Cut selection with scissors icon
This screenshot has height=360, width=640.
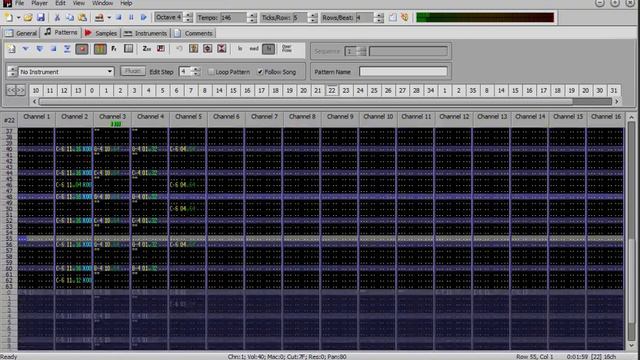click(x=57, y=18)
